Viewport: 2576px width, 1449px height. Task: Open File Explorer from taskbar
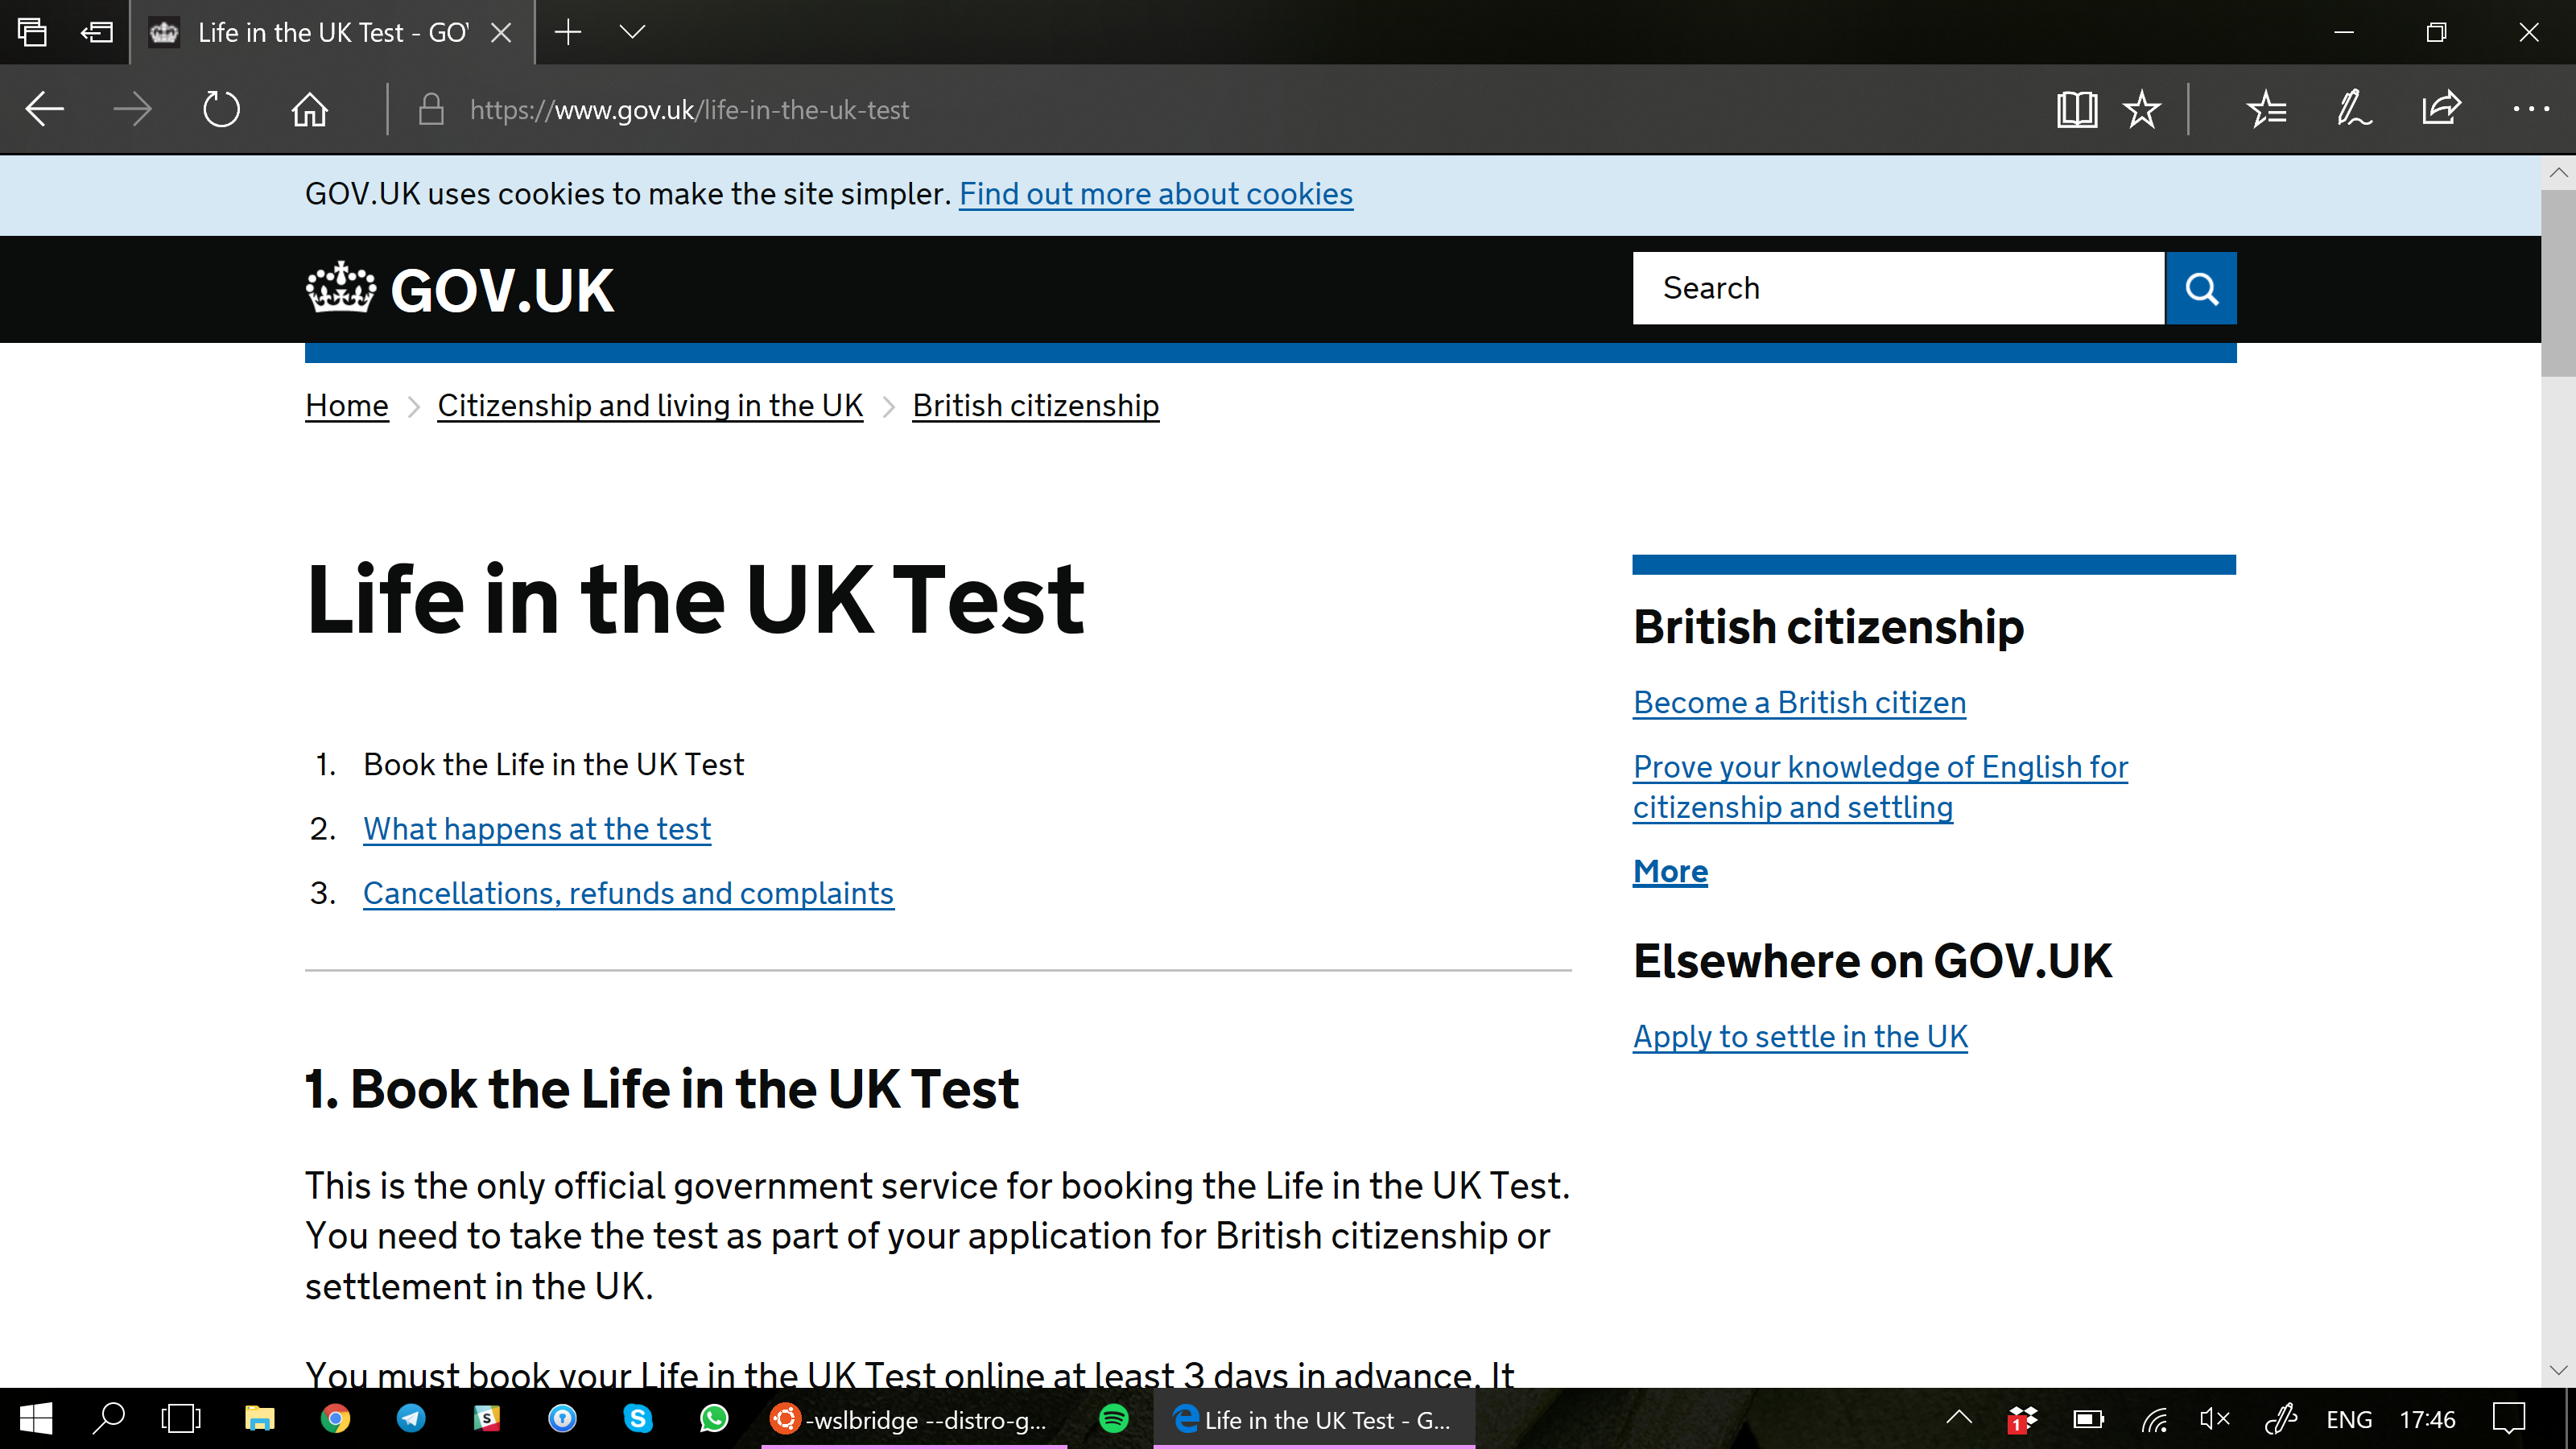click(x=259, y=1419)
